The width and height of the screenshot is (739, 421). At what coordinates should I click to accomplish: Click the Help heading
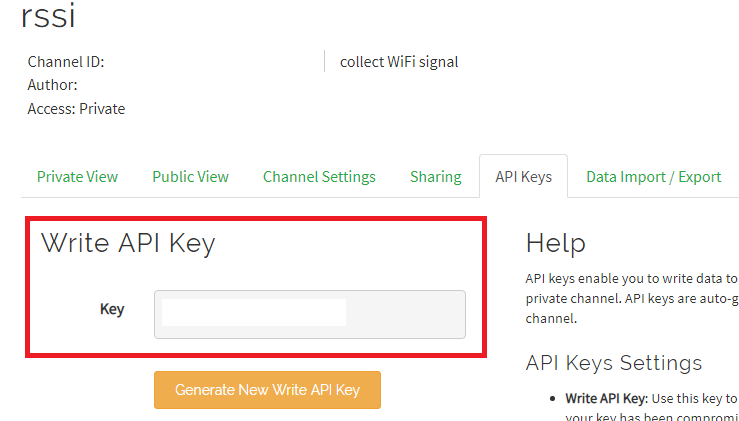555,243
